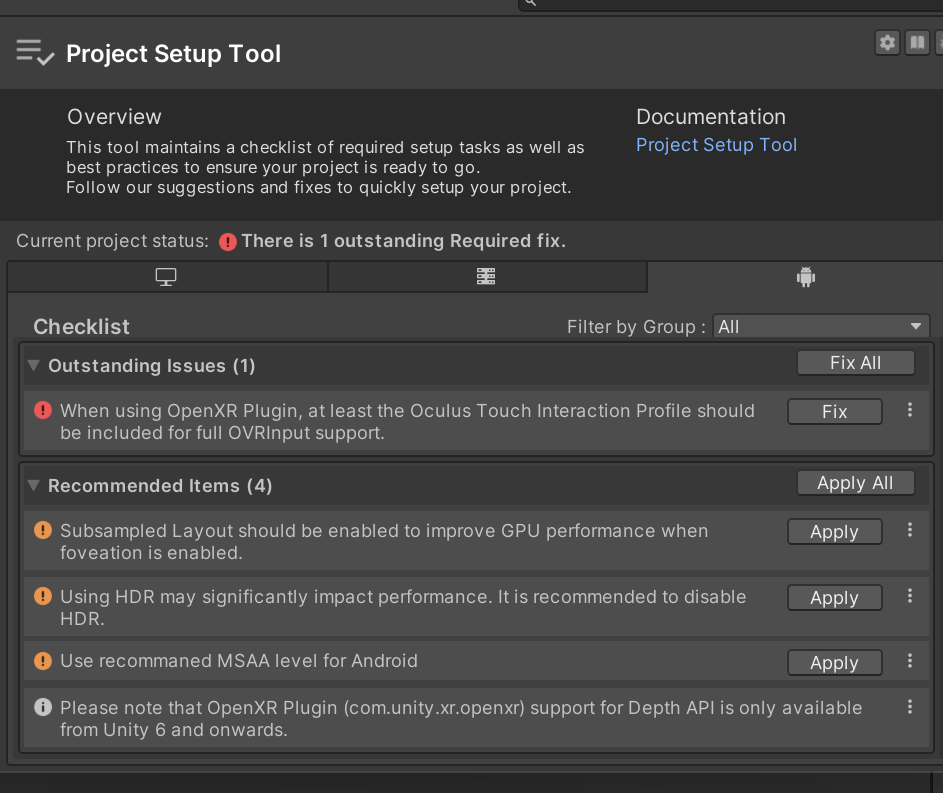
Task: Collapse the Recommended Items section
Action: tap(35, 486)
